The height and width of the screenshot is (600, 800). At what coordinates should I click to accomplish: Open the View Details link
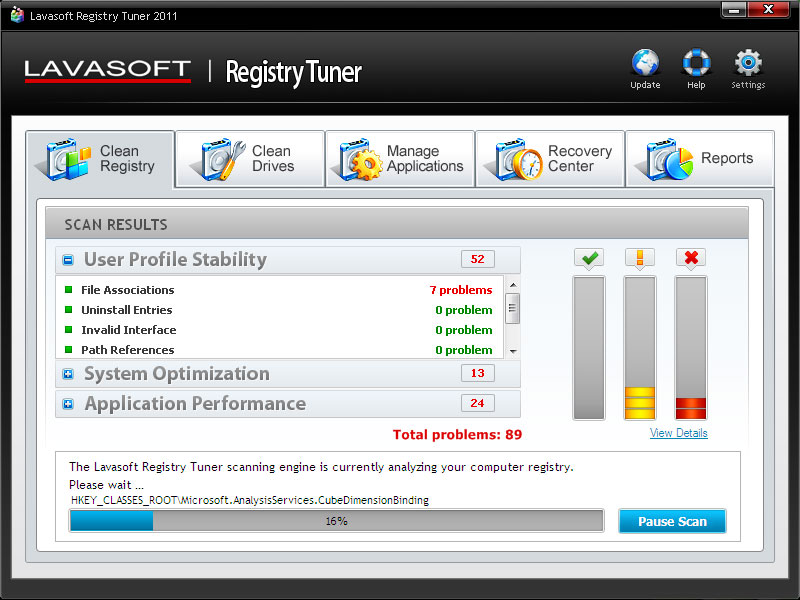679,433
